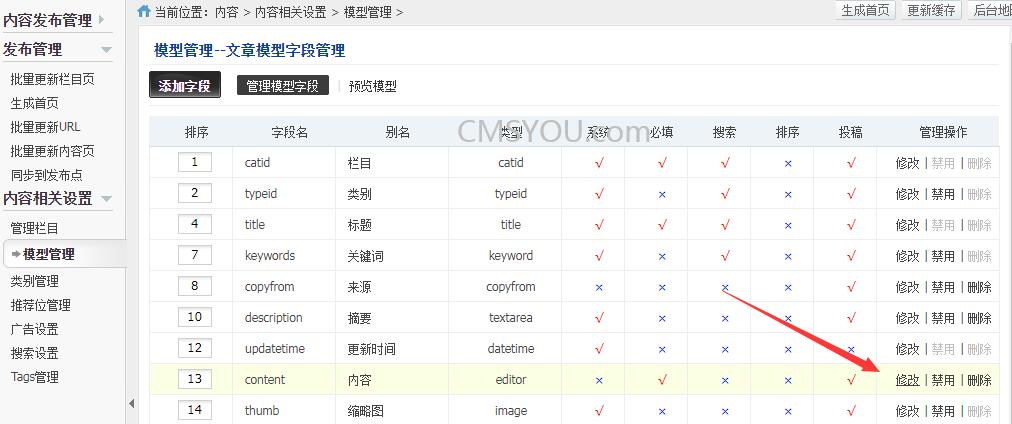Expand the 内容发布管理 section arrow
1012x424 pixels.
[101, 20]
